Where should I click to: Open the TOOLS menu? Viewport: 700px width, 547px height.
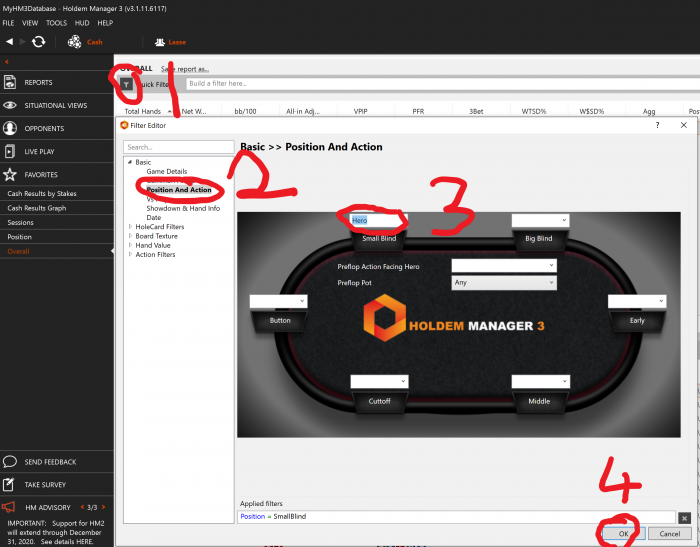click(x=56, y=23)
